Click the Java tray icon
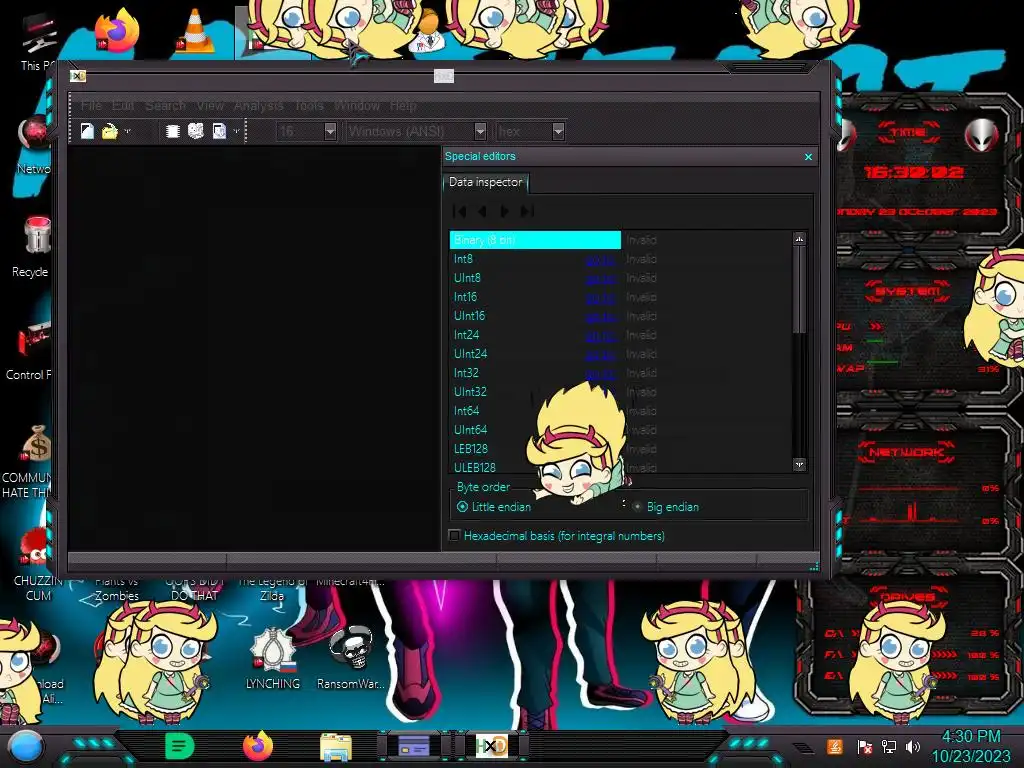The height and width of the screenshot is (768, 1024). [x=835, y=746]
